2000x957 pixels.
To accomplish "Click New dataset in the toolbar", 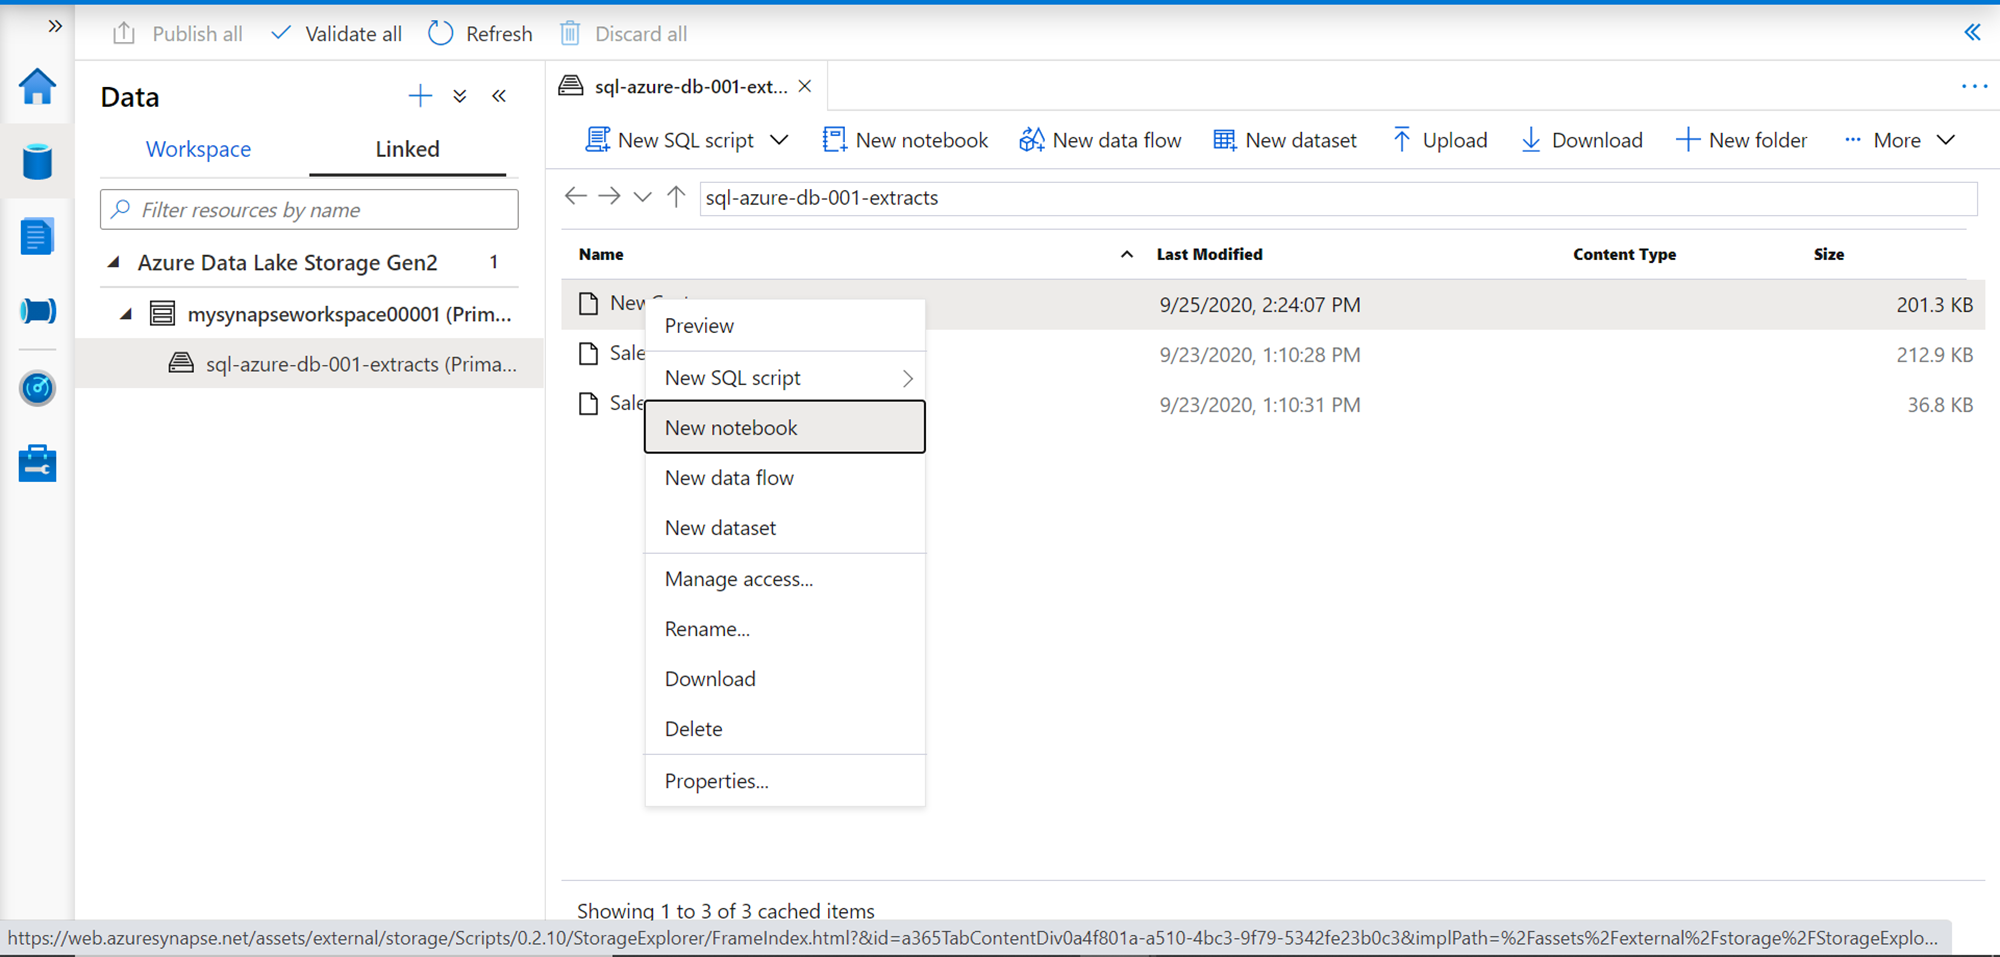I will coord(1285,140).
